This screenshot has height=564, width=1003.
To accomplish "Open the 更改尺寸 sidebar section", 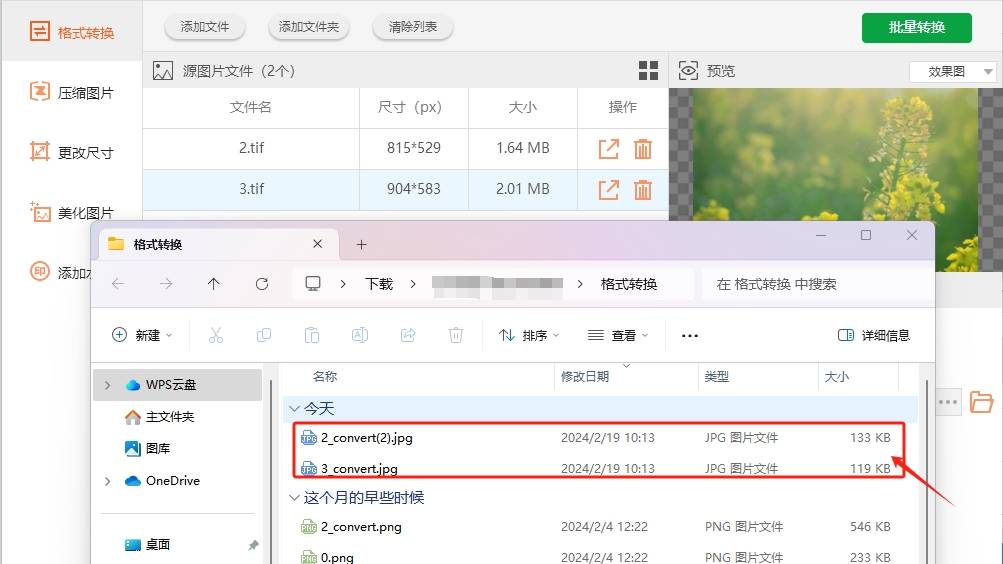I will pos(72,152).
